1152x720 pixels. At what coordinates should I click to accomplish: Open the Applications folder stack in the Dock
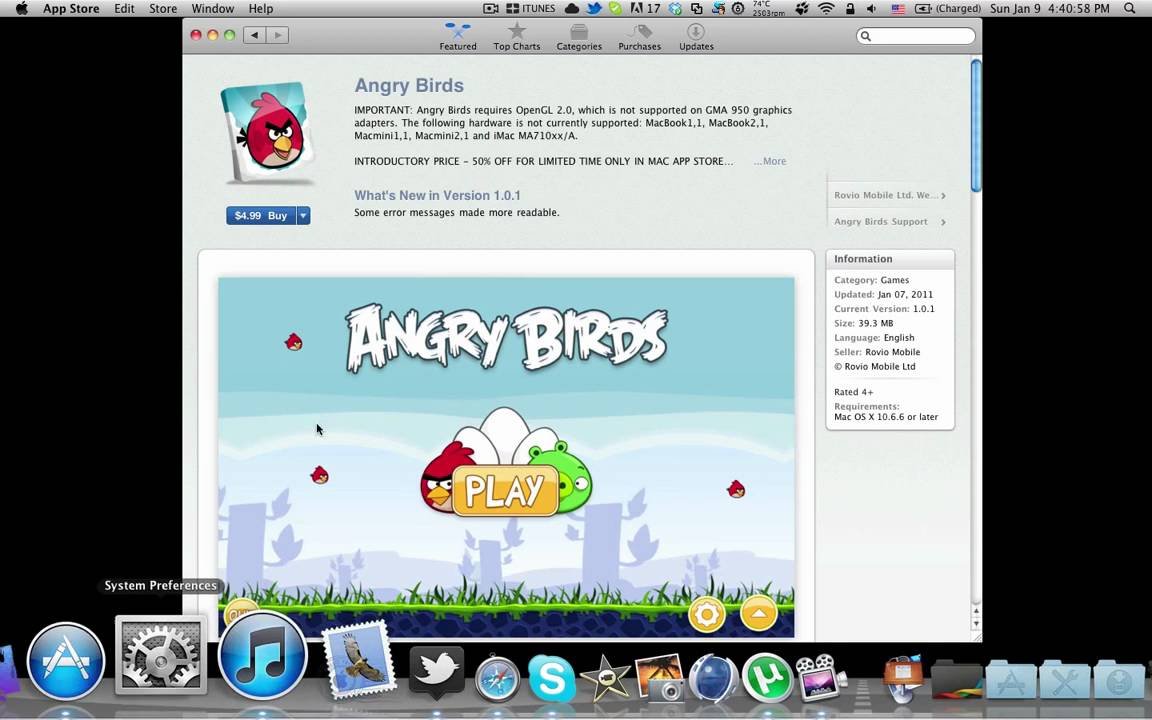coord(1010,678)
